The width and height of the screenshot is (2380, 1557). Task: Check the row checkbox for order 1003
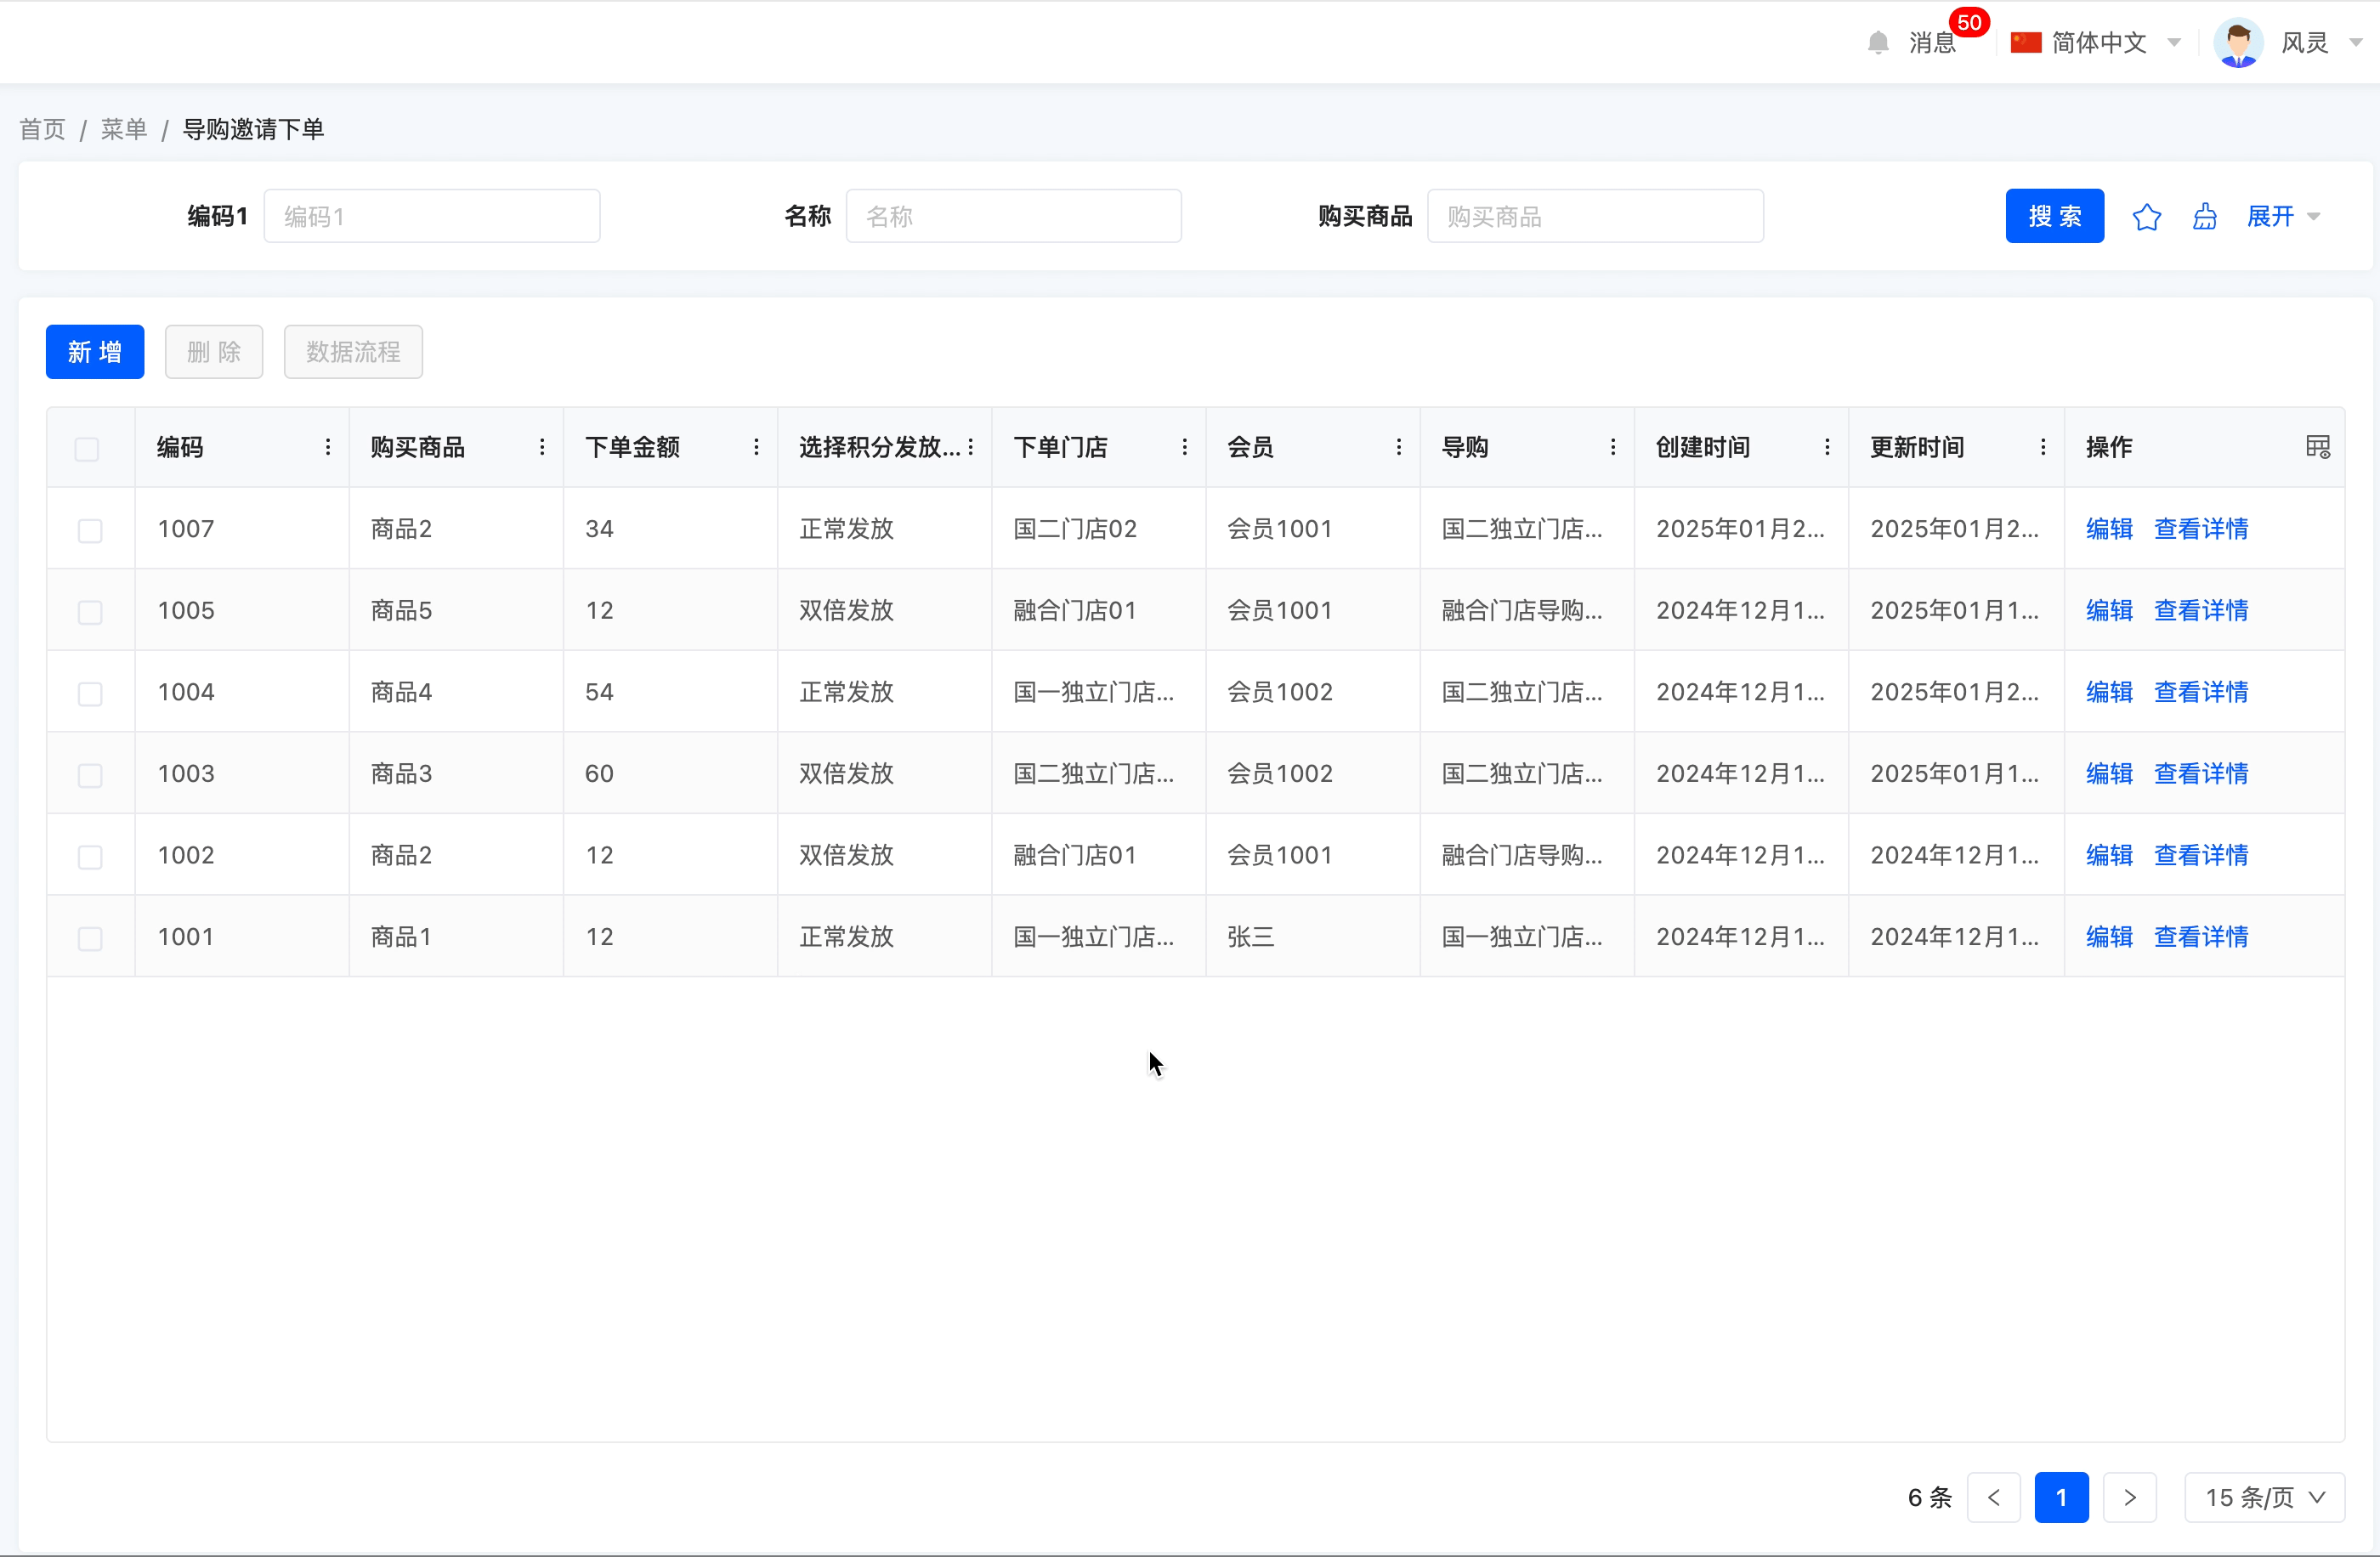90,775
